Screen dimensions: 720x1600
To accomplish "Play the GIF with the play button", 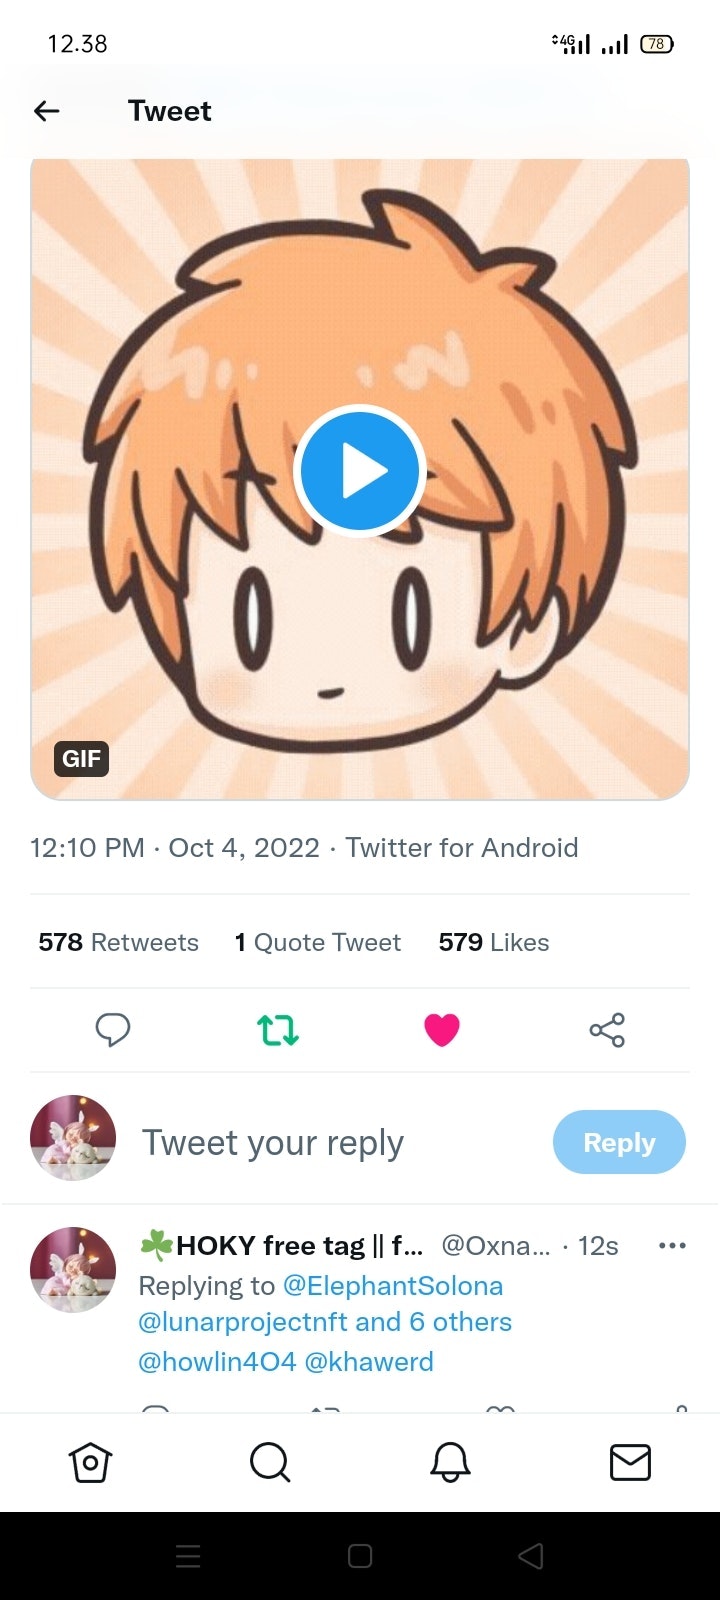I will click(x=360, y=470).
